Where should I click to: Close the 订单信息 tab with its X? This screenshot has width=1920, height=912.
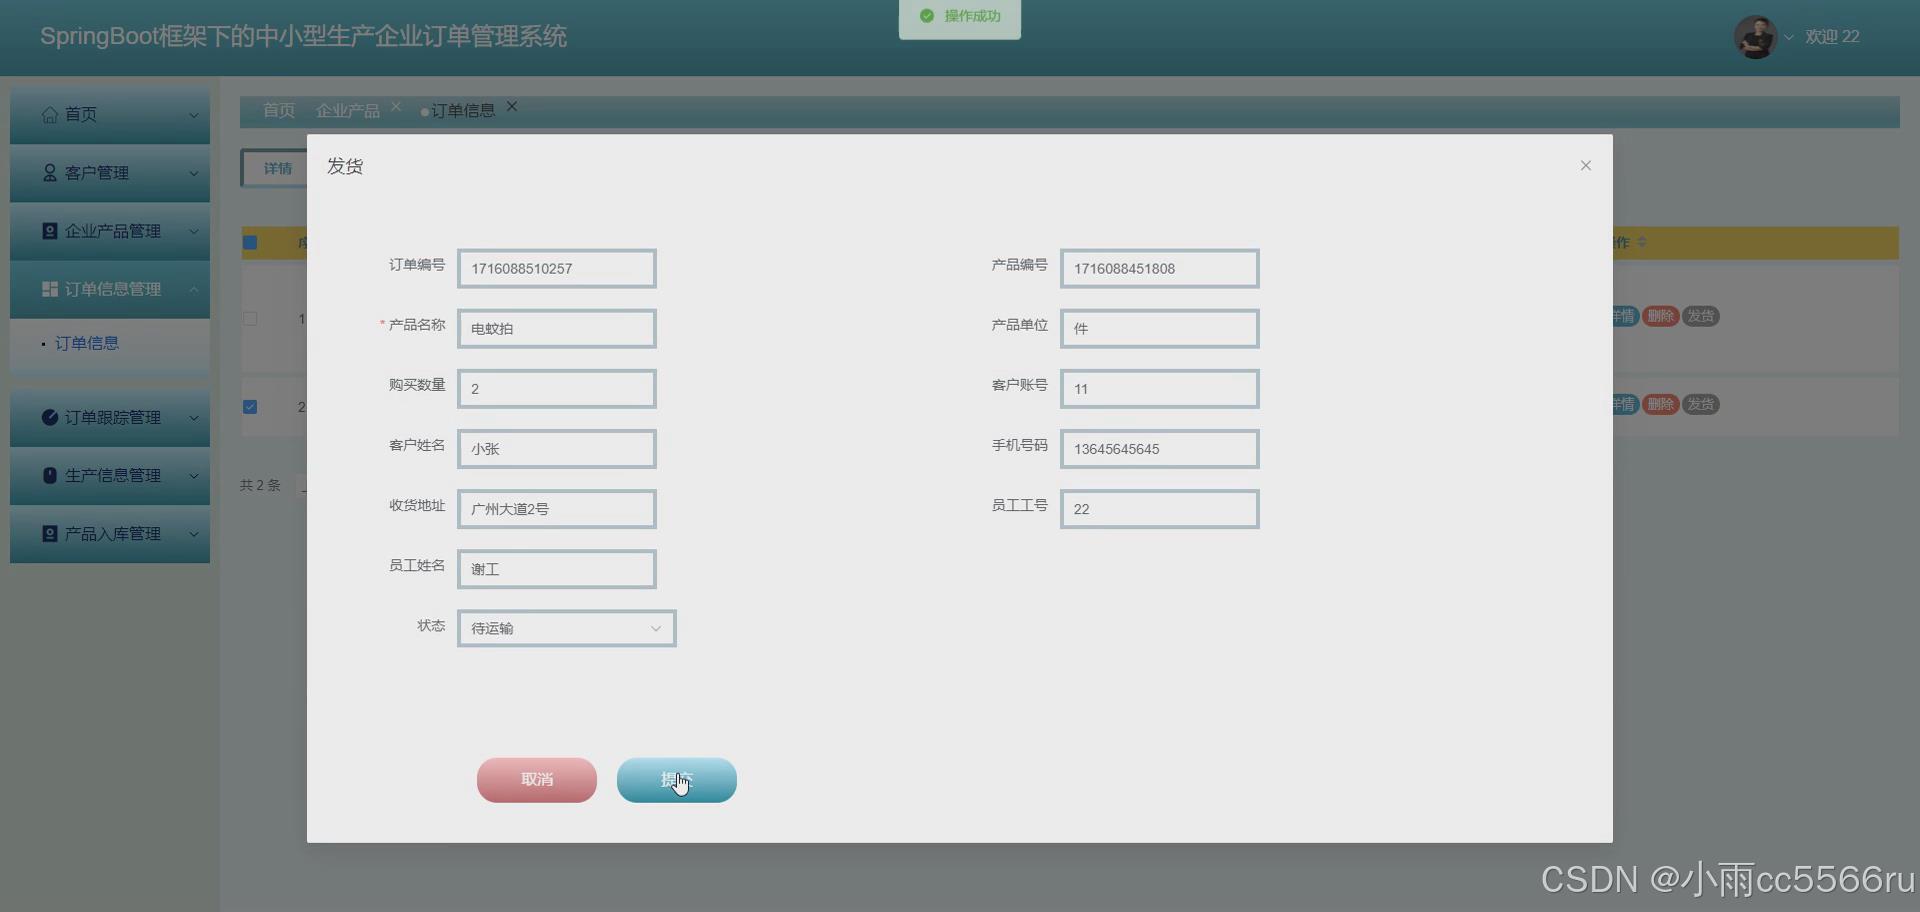pyautogui.click(x=512, y=106)
